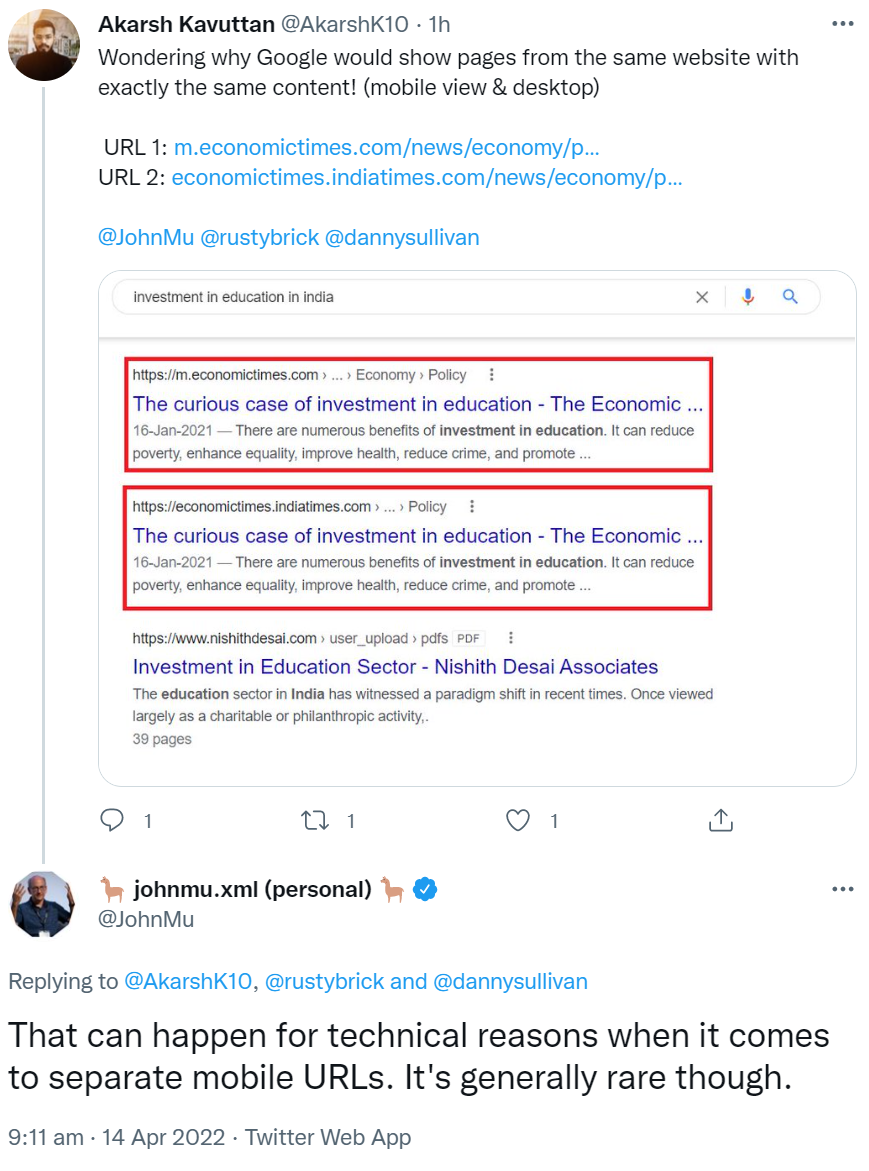
Task: Like Akarsh Kavuttan's tweet
Action: pos(517,821)
